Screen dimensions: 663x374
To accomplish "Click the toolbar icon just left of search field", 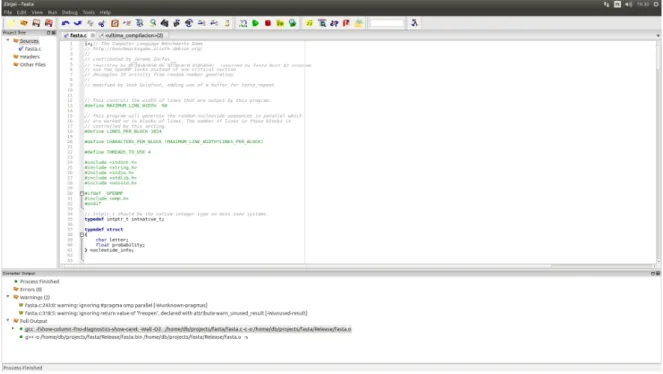I will coord(359,23).
